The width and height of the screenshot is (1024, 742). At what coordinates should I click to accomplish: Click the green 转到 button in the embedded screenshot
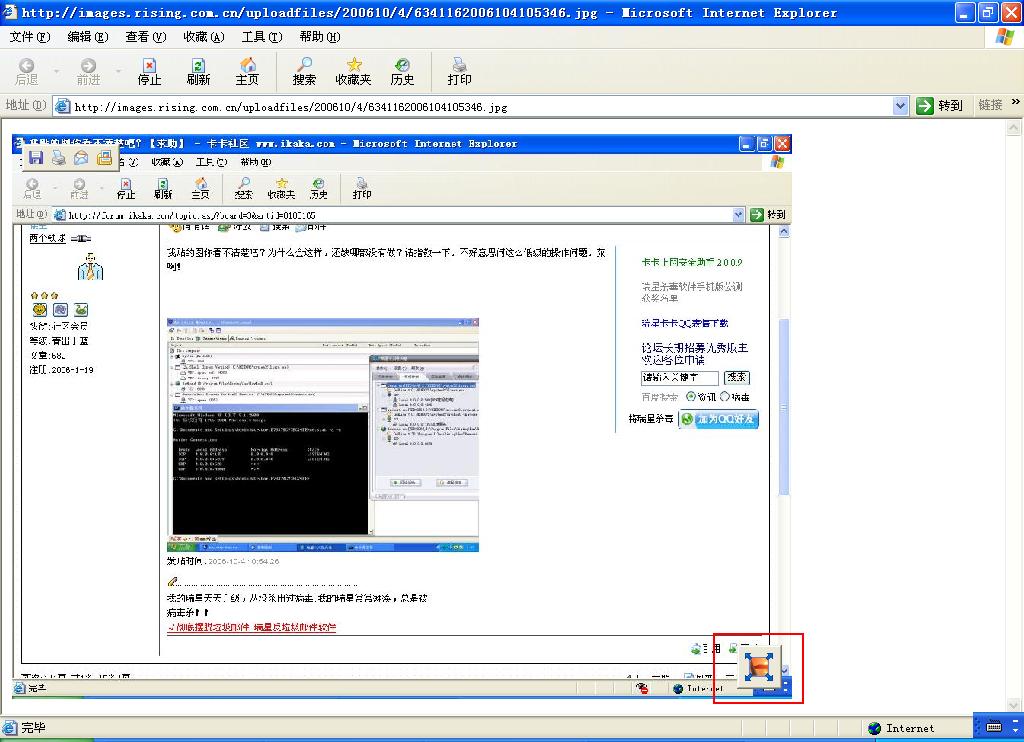click(x=768, y=214)
